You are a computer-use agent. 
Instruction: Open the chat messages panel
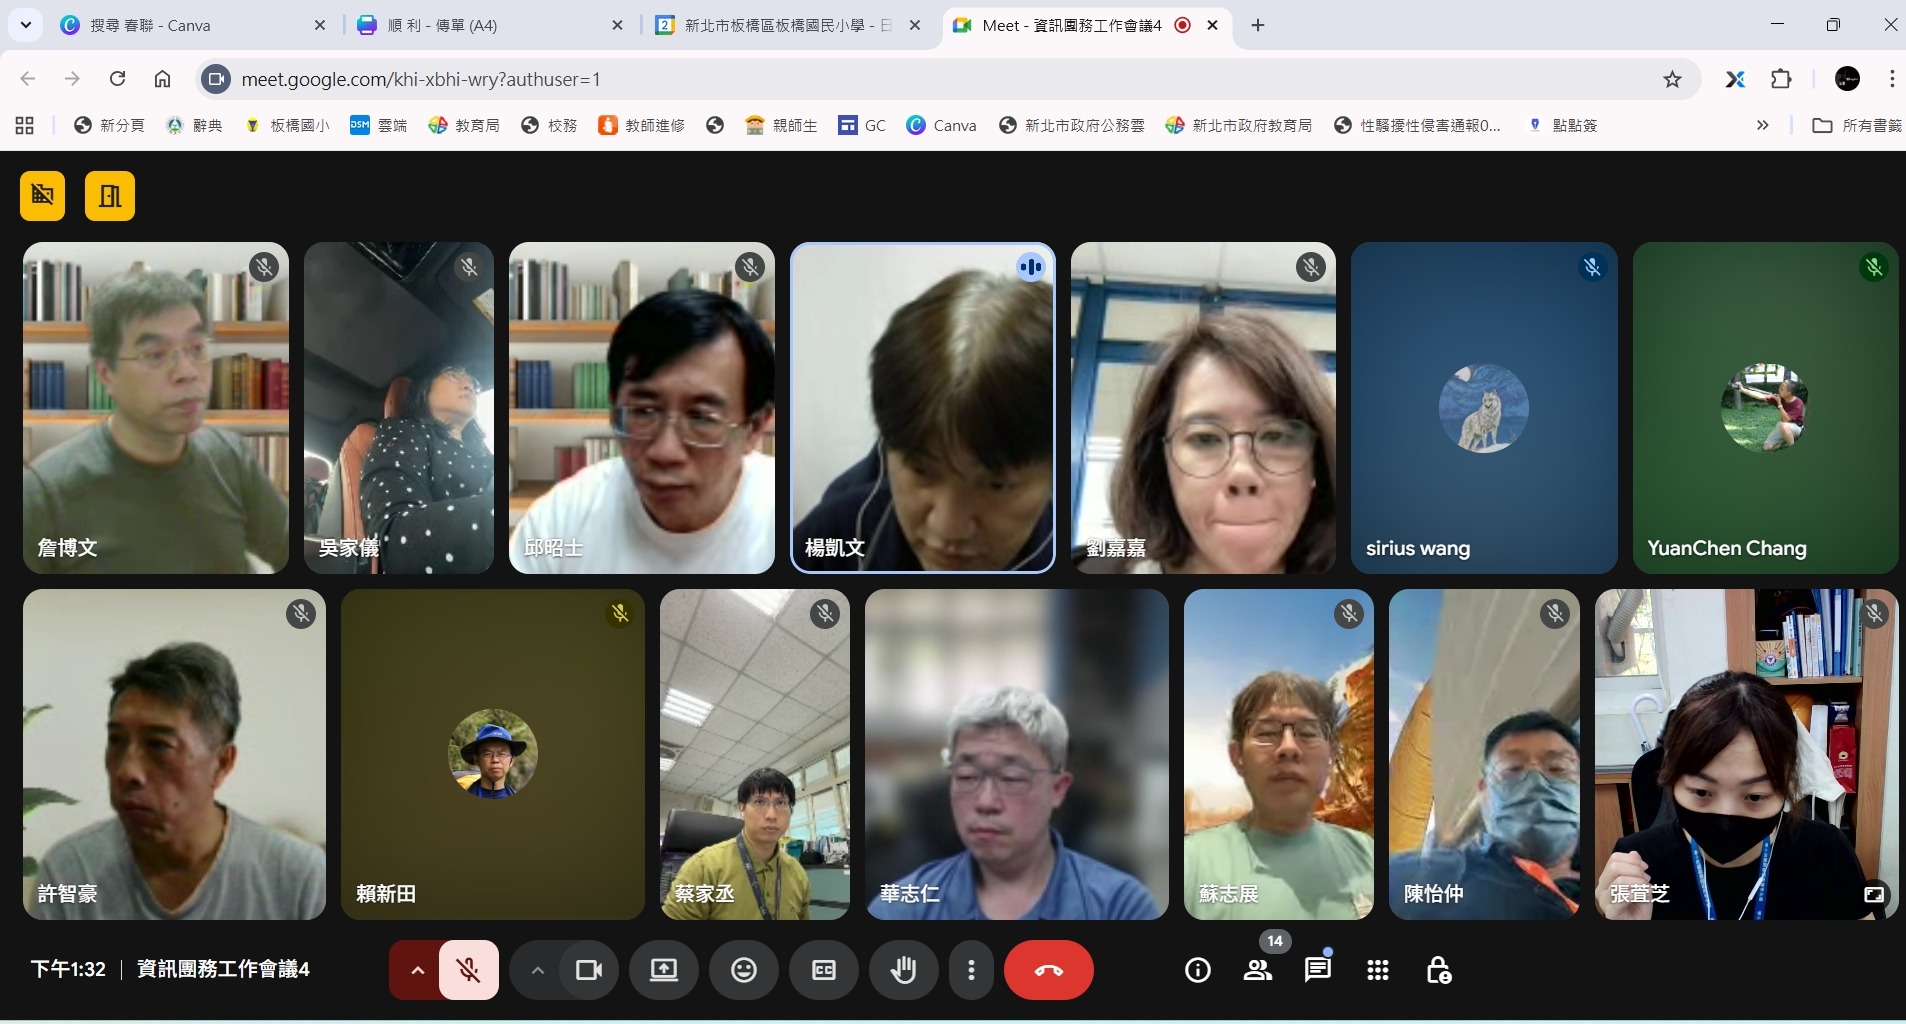point(1317,970)
